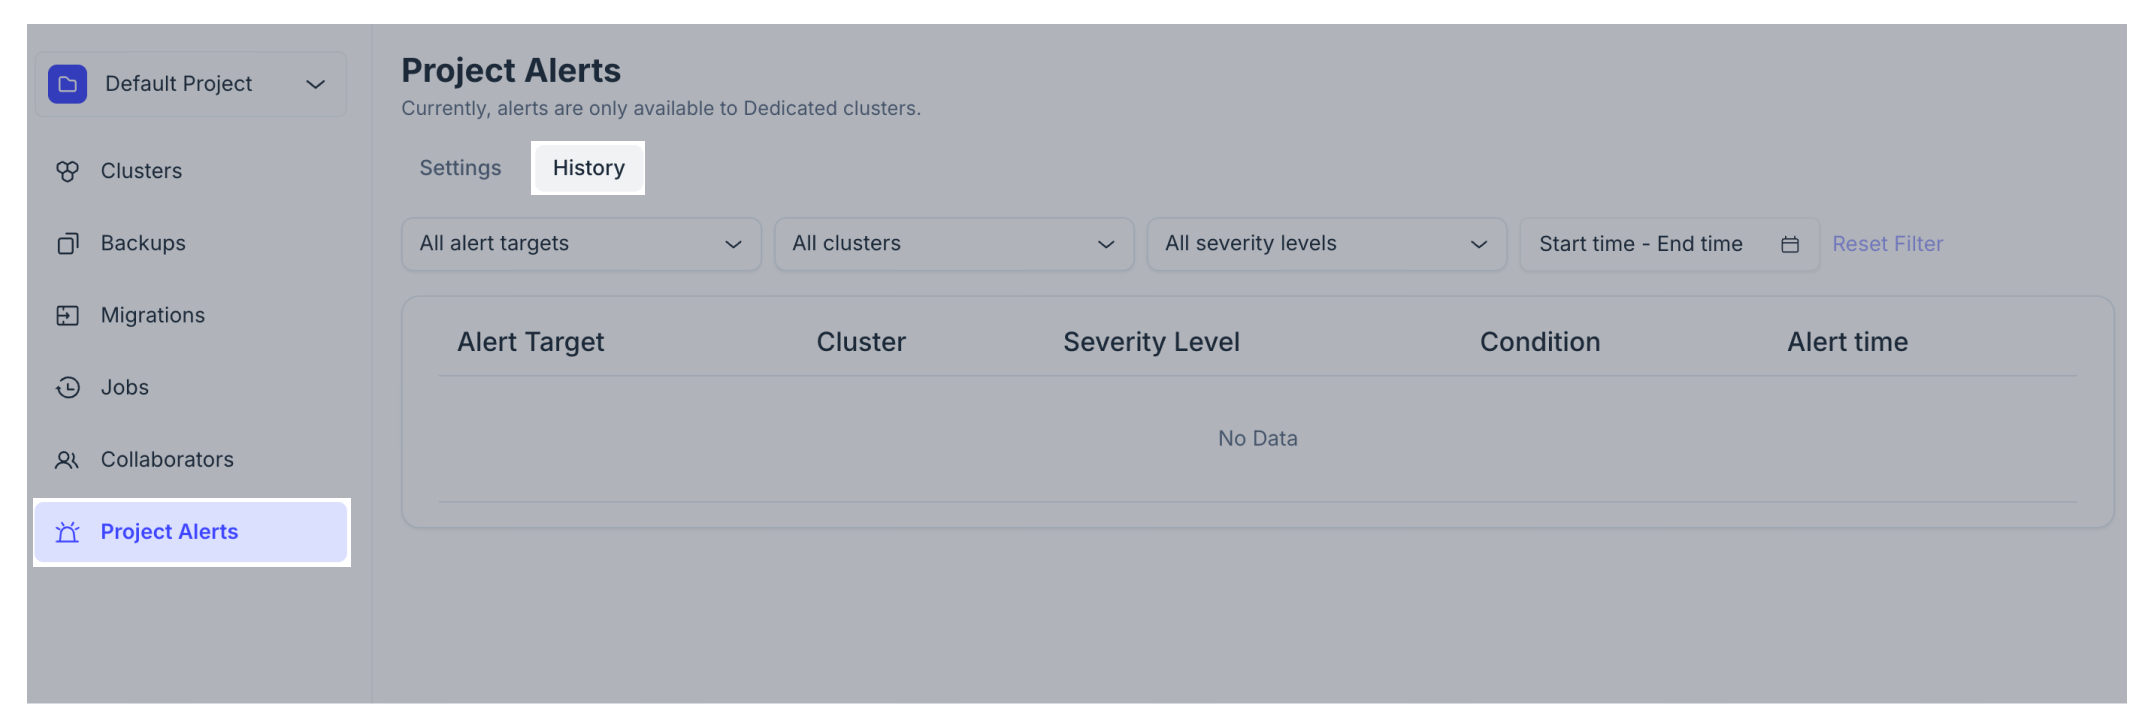Click the Alert time column header
The width and height of the screenshot is (2154, 726).
tap(1847, 342)
